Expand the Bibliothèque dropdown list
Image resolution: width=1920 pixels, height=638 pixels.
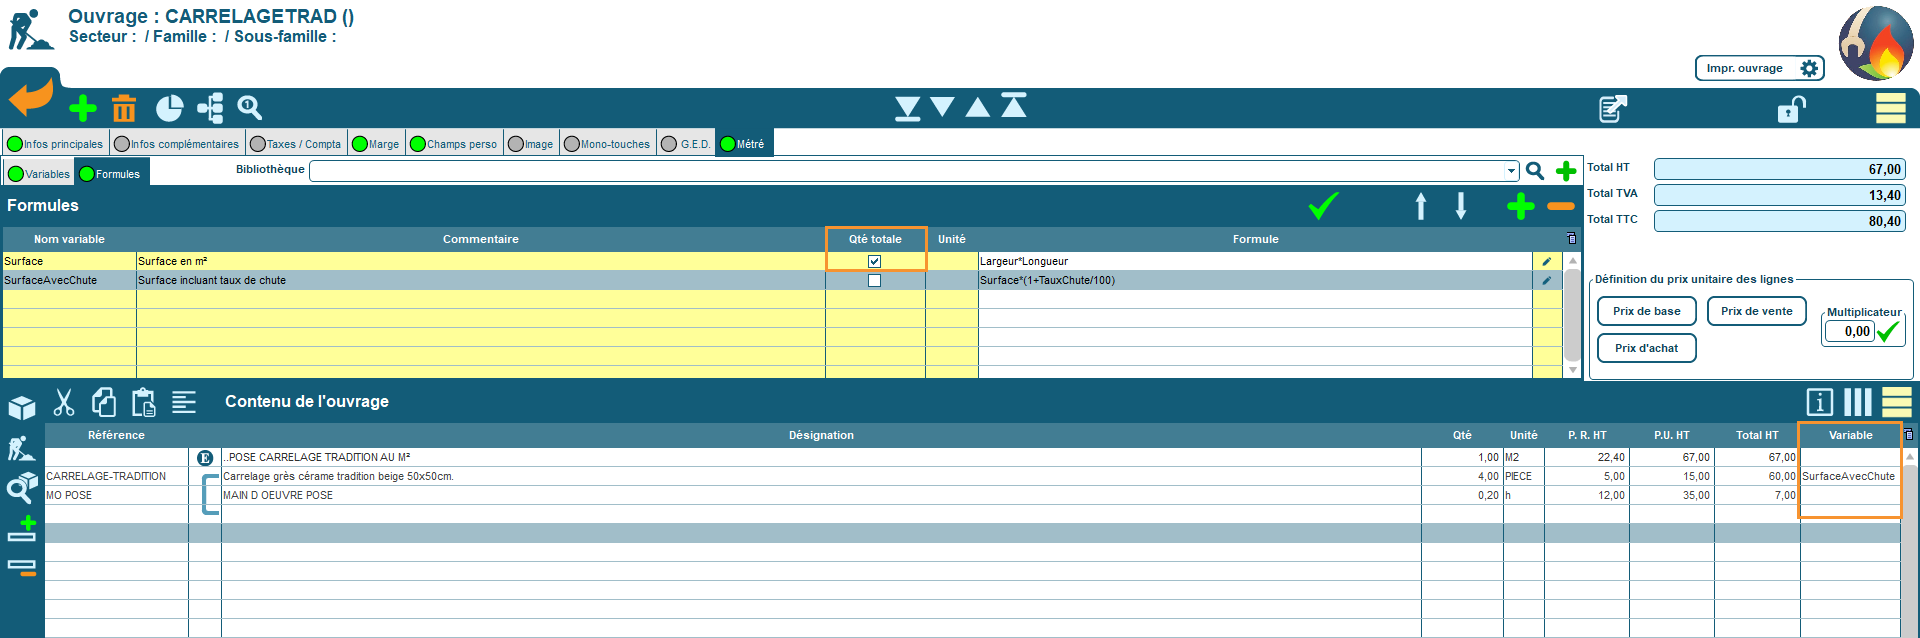[x=1511, y=171]
